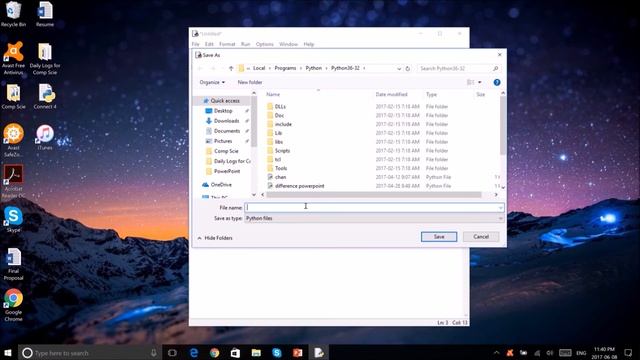Screen dimensions: 640x360
Task: Open the Comp Scie desktop folder icon
Action: coord(13,97)
